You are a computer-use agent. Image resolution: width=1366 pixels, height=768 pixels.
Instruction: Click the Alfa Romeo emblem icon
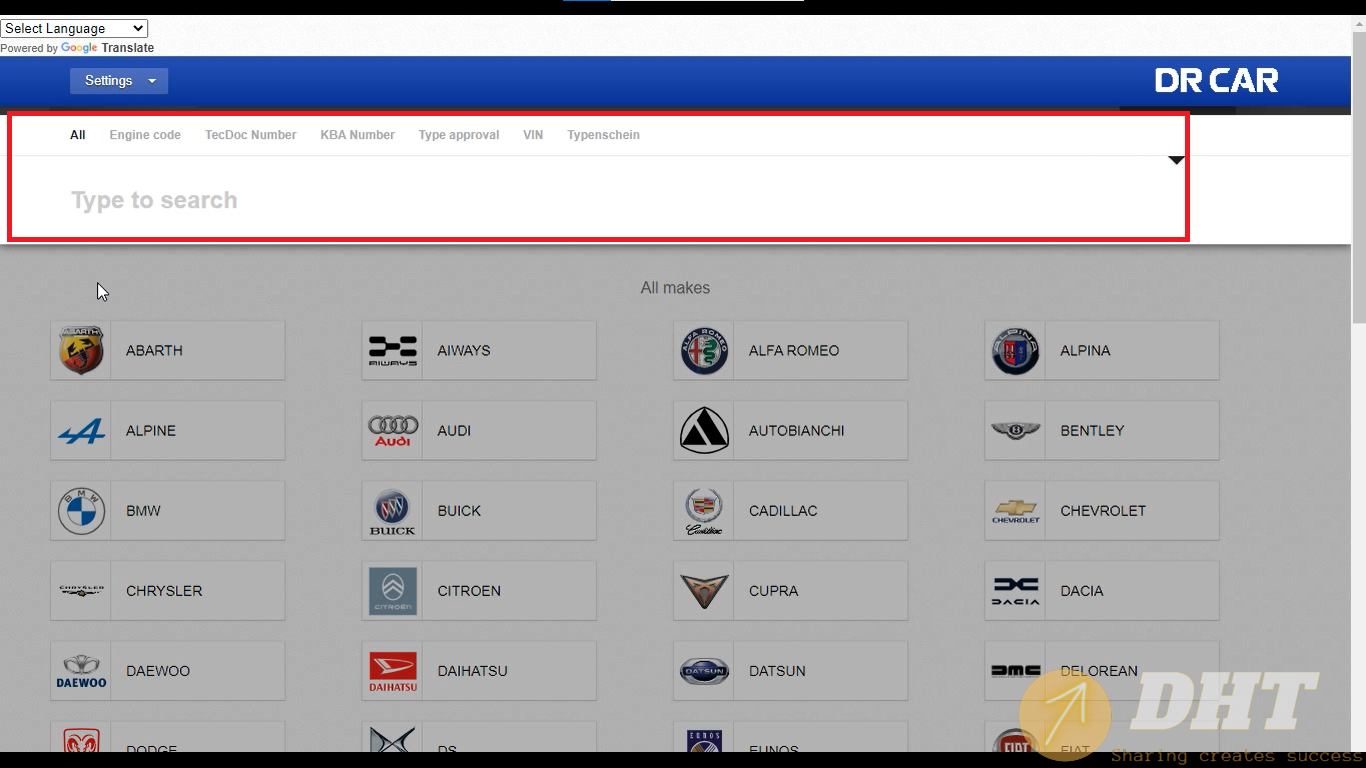coord(704,350)
